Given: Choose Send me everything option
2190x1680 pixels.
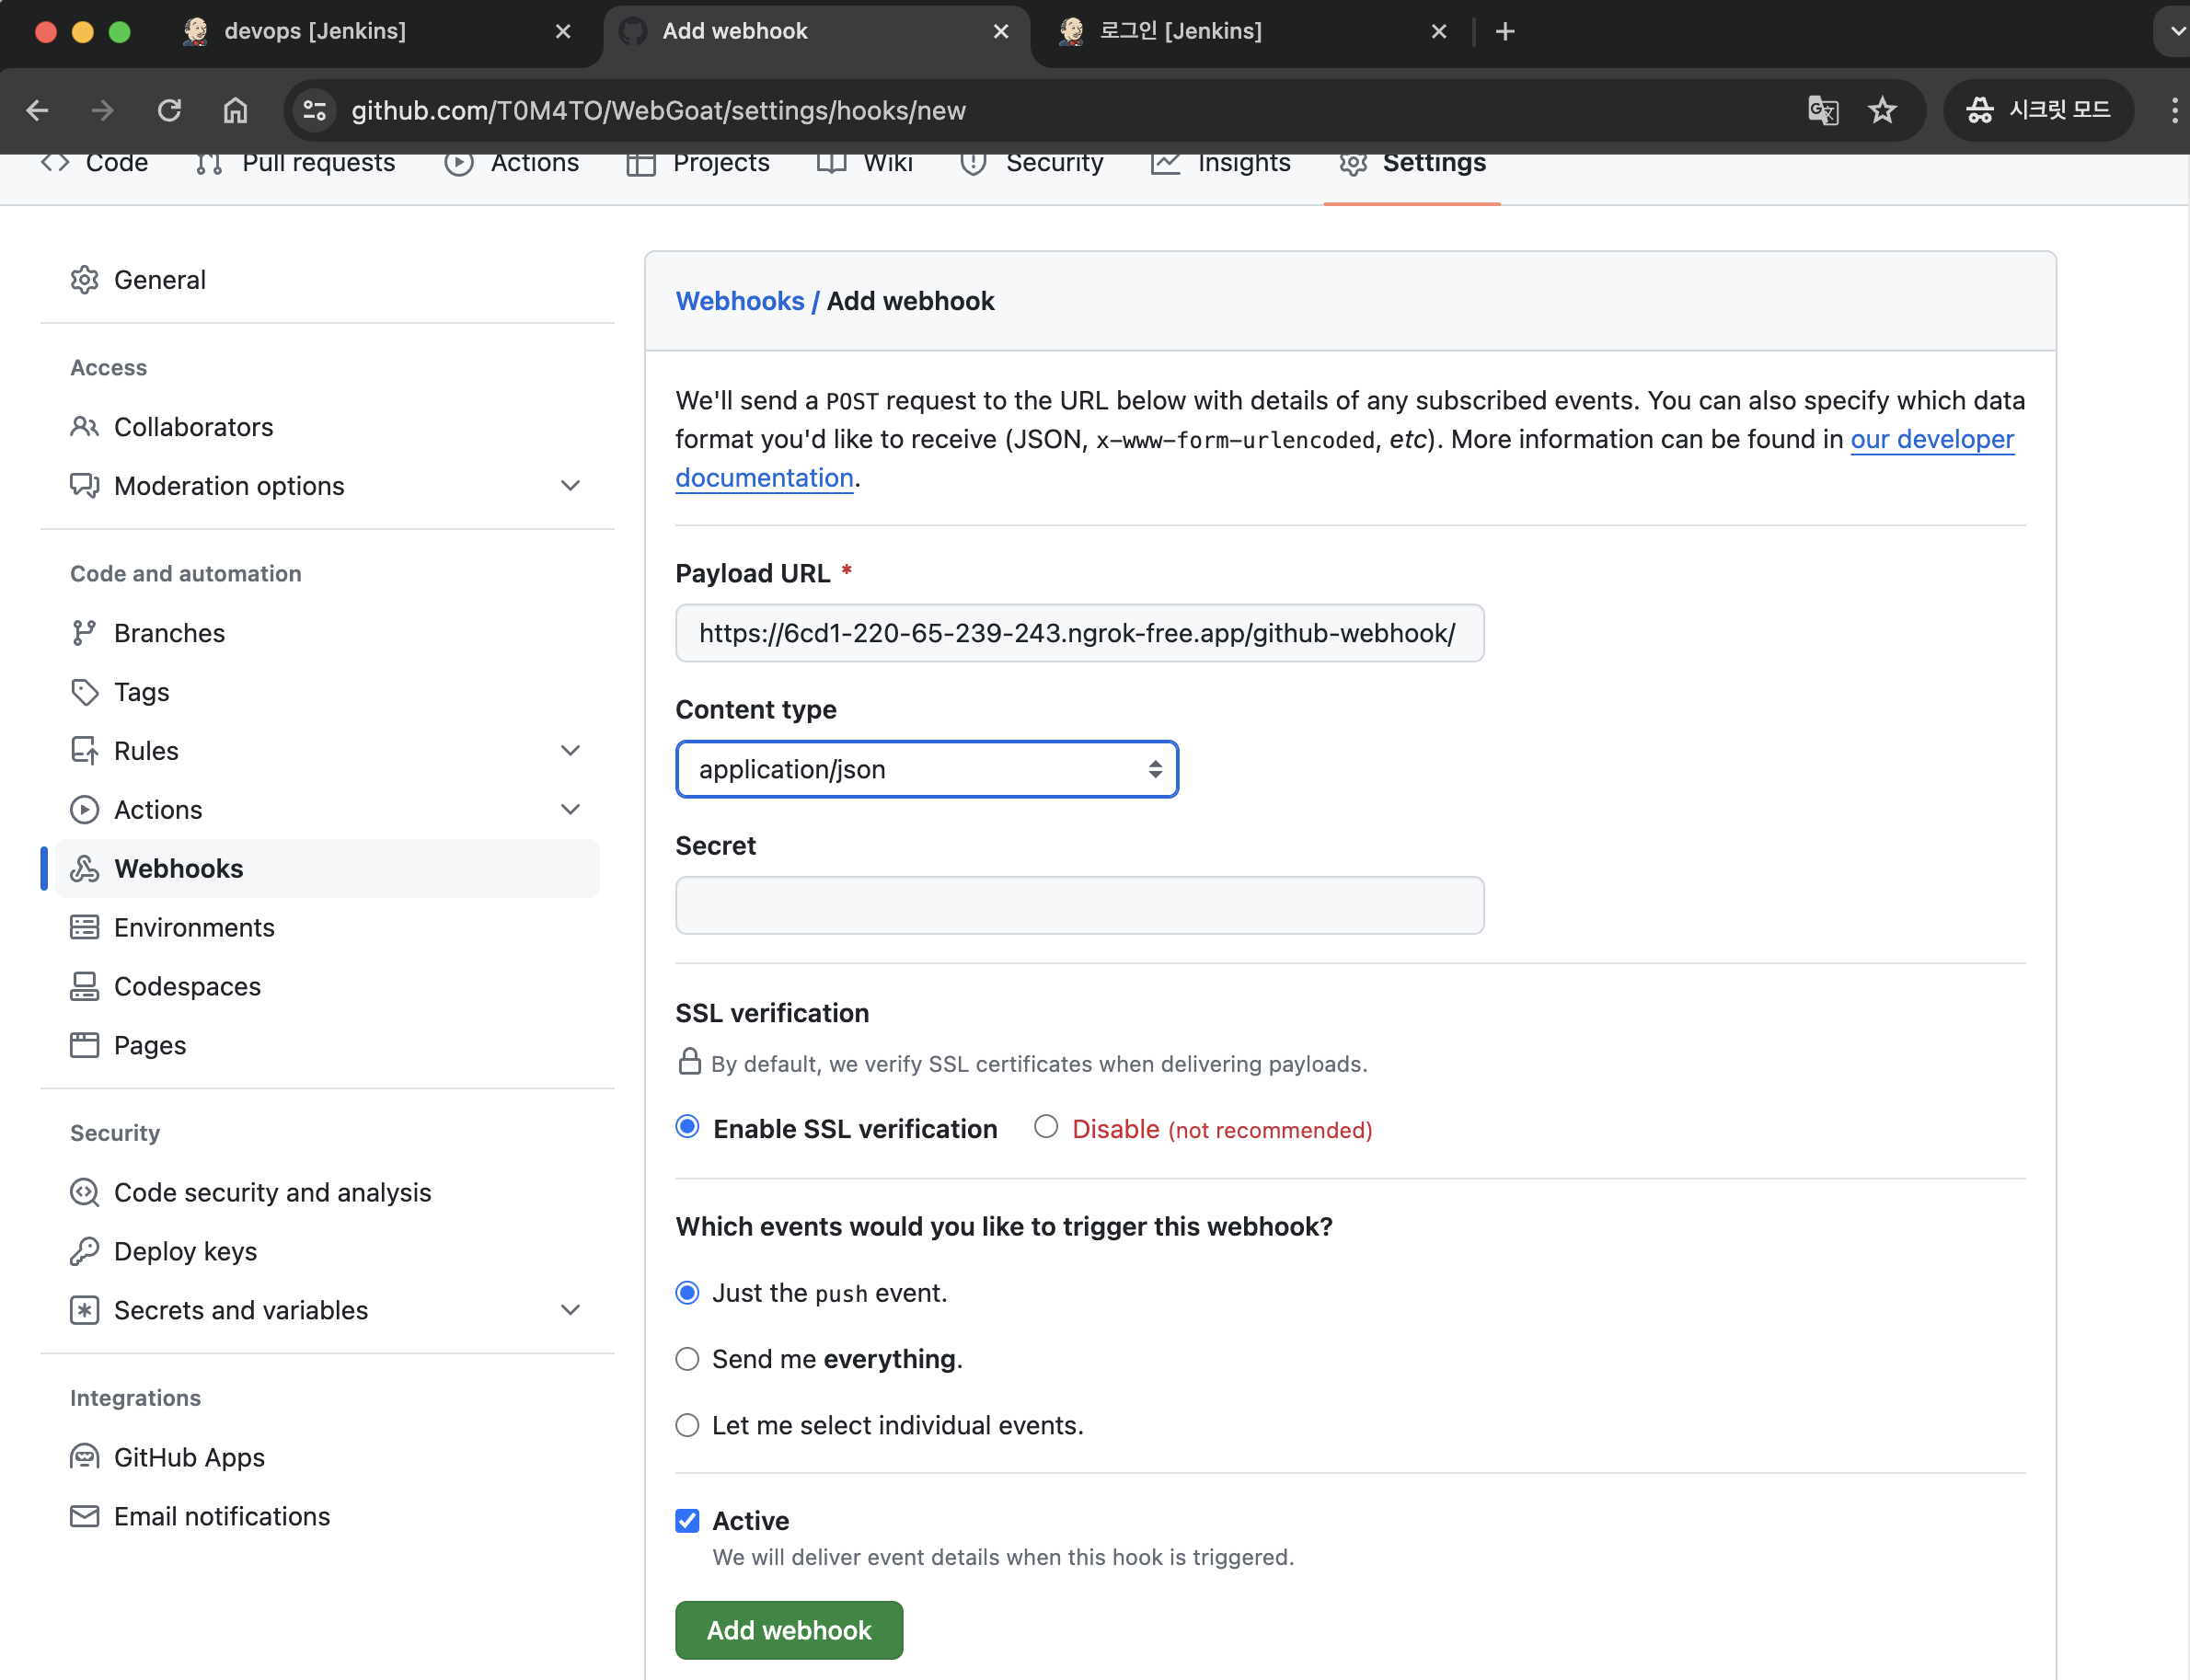Looking at the screenshot, I should 687,1359.
